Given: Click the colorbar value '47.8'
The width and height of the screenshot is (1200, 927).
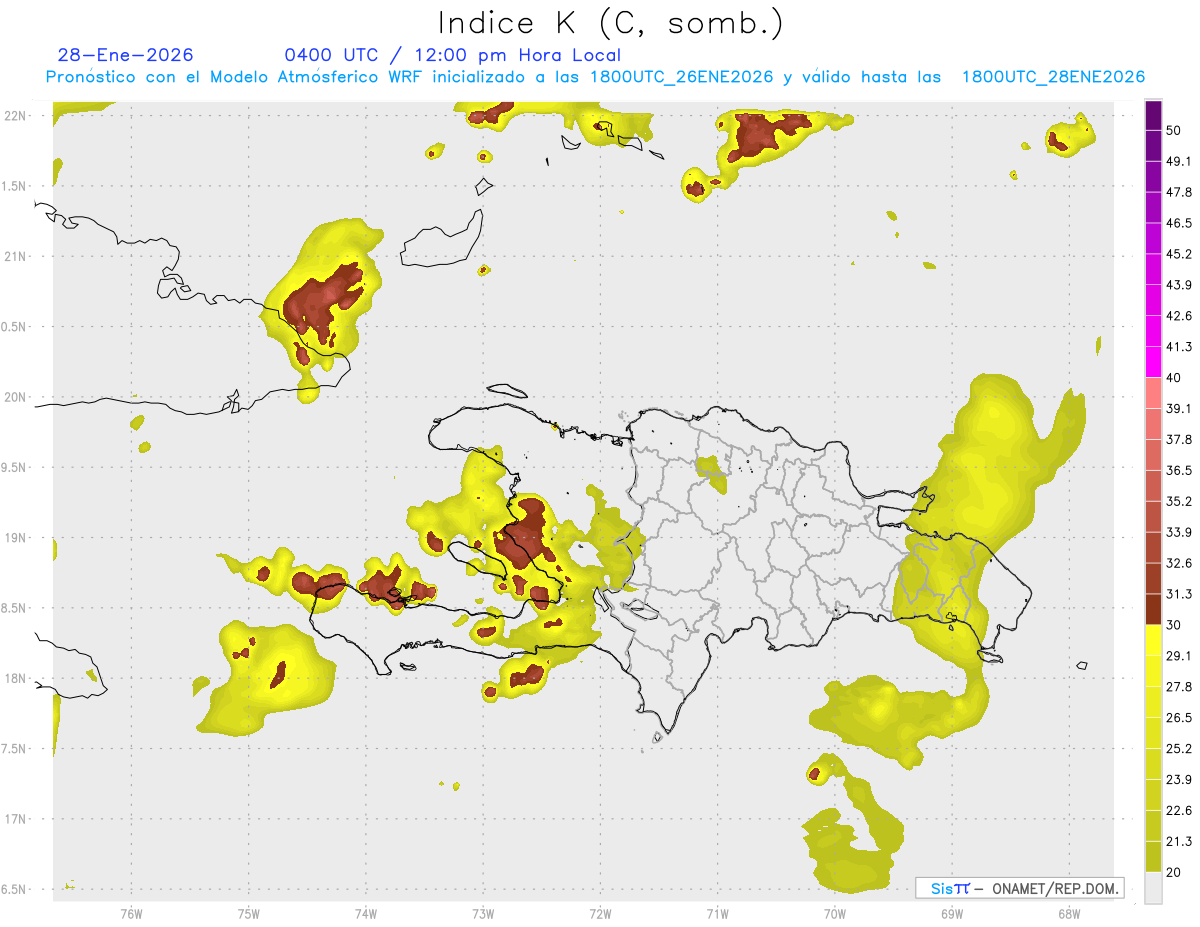Looking at the screenshot, I should coord(1179,192).
